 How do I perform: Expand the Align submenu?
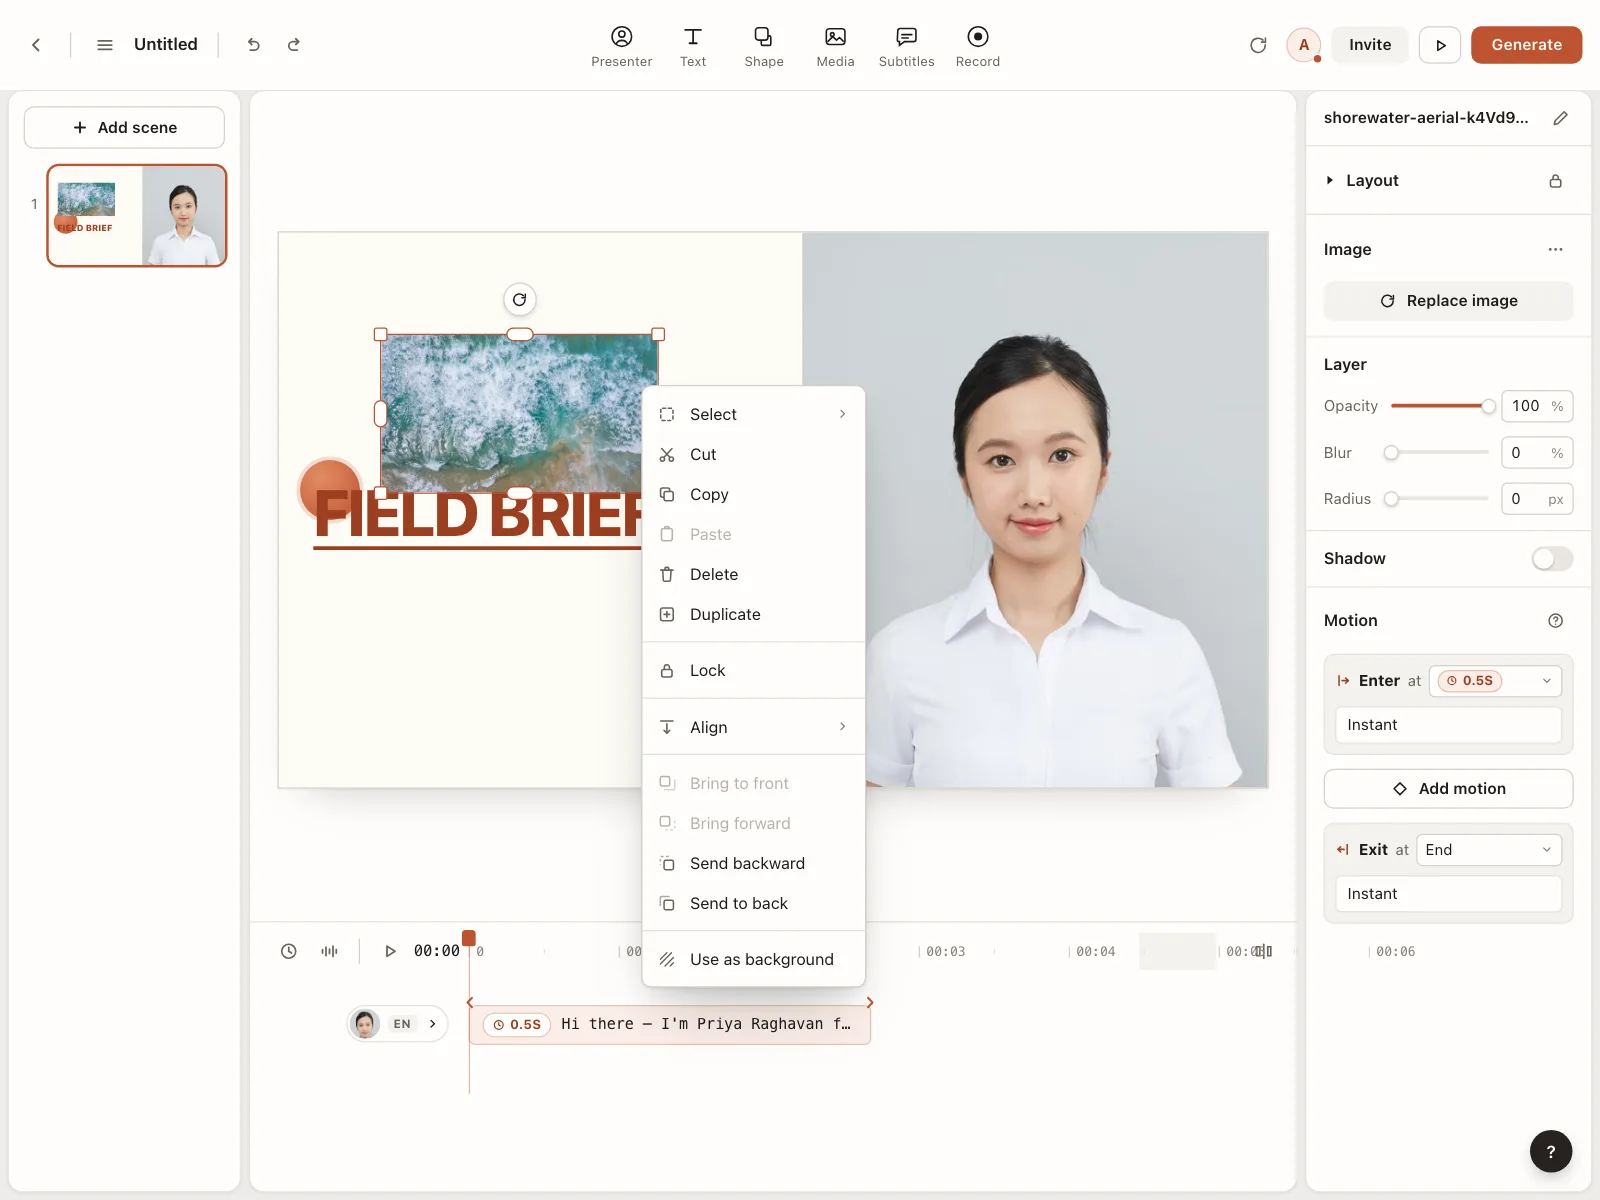pyautogui.click(x=753, y=727)
